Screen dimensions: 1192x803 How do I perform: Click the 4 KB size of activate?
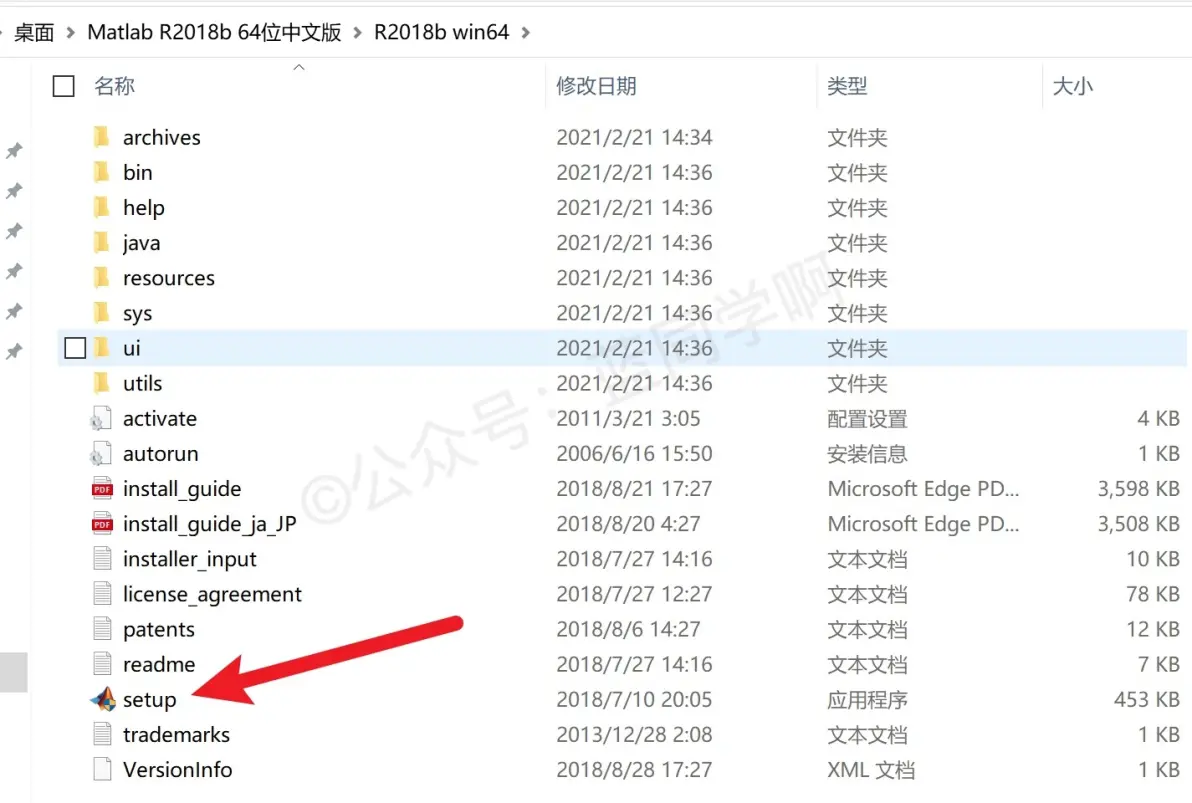(1159, 418)
